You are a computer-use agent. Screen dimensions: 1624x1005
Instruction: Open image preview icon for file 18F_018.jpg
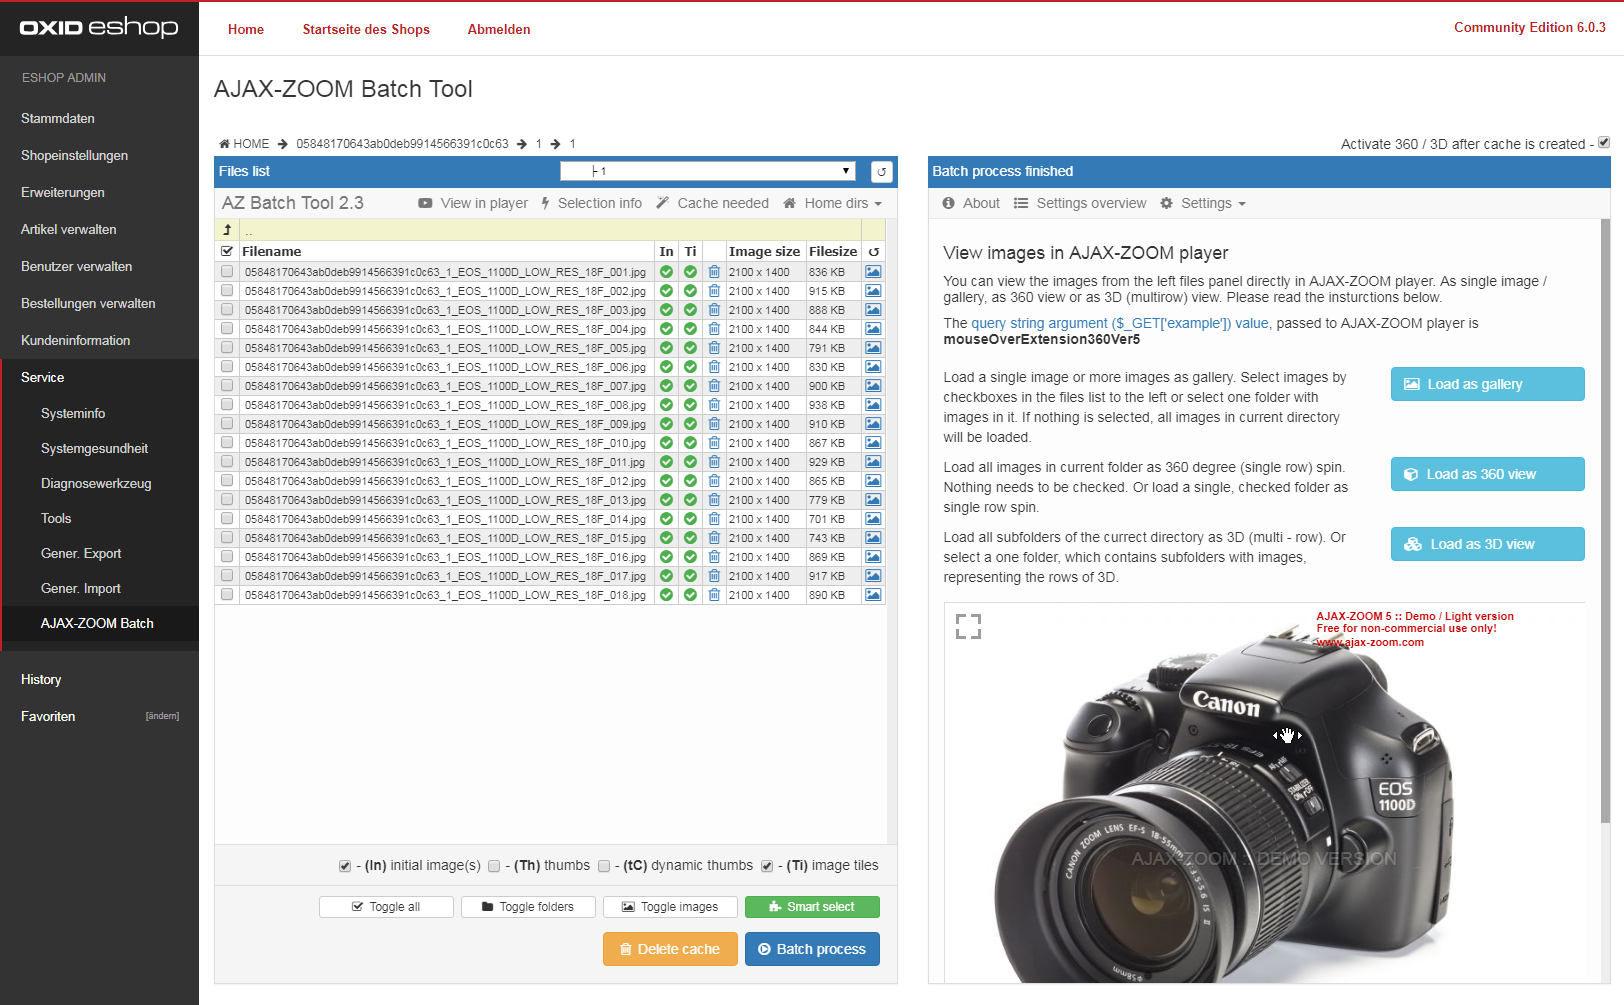click(873, 595)
